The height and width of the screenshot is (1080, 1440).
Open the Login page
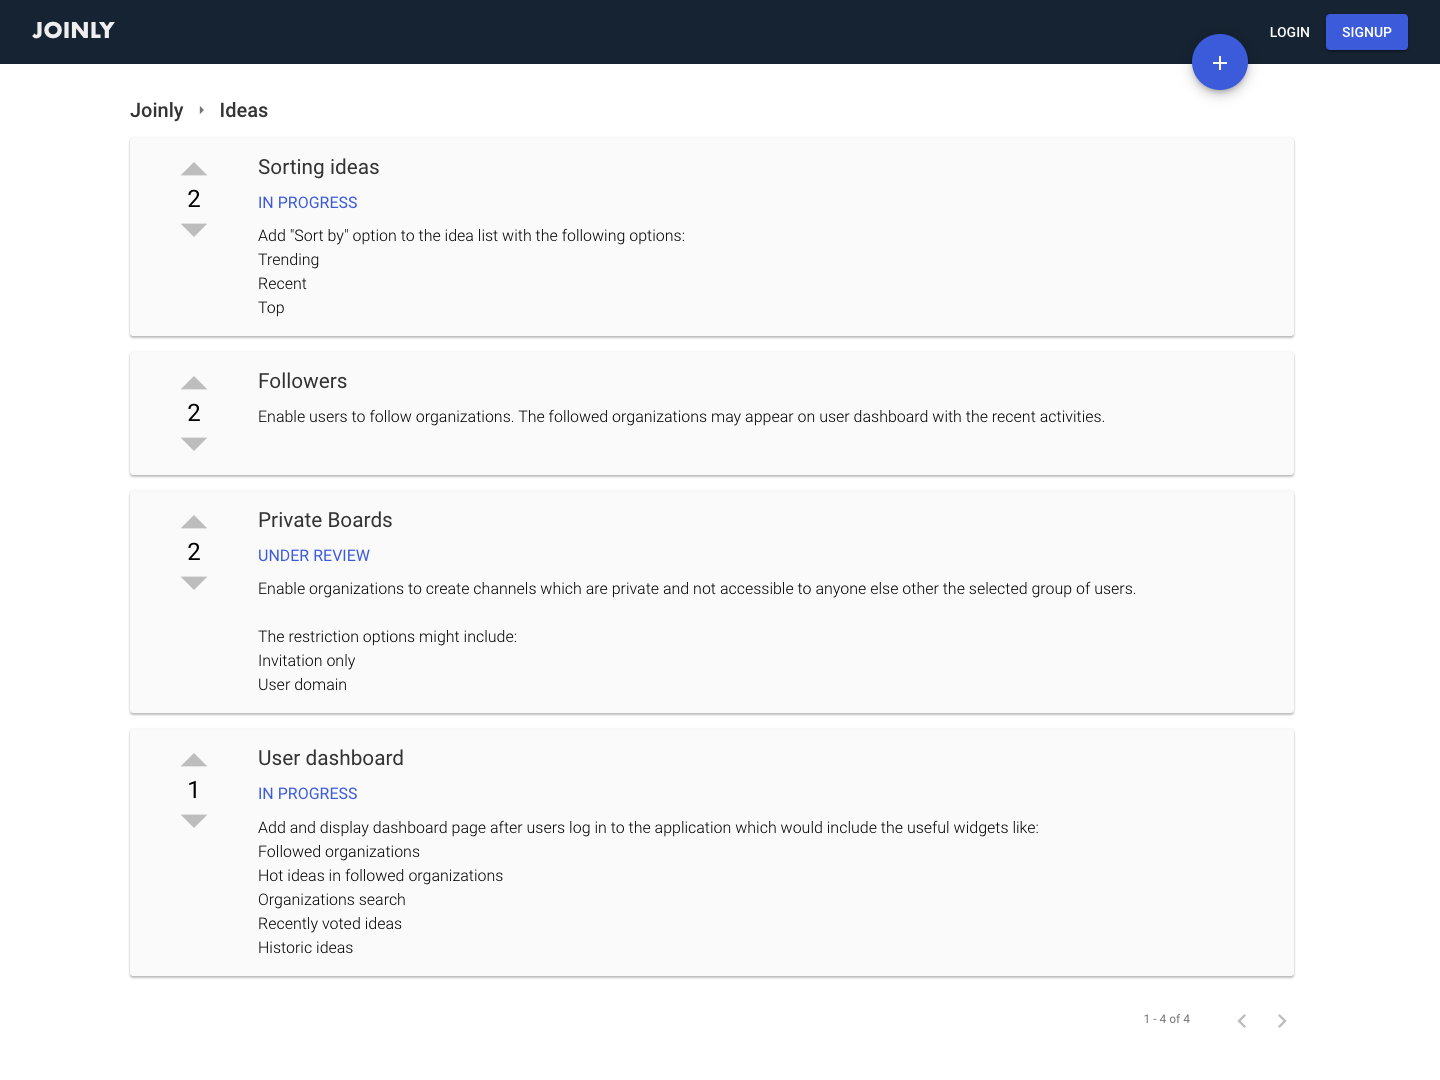(1289, 32)
